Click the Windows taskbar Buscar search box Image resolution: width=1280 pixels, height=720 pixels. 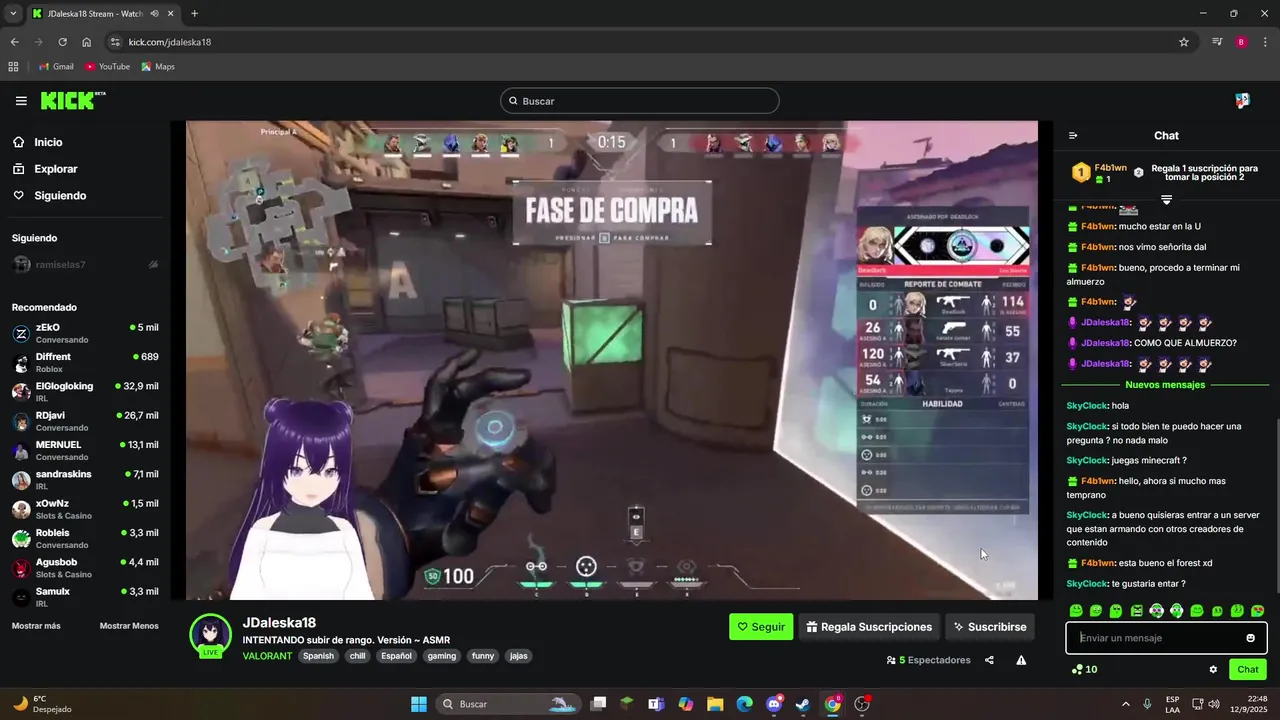pos(510,704)
